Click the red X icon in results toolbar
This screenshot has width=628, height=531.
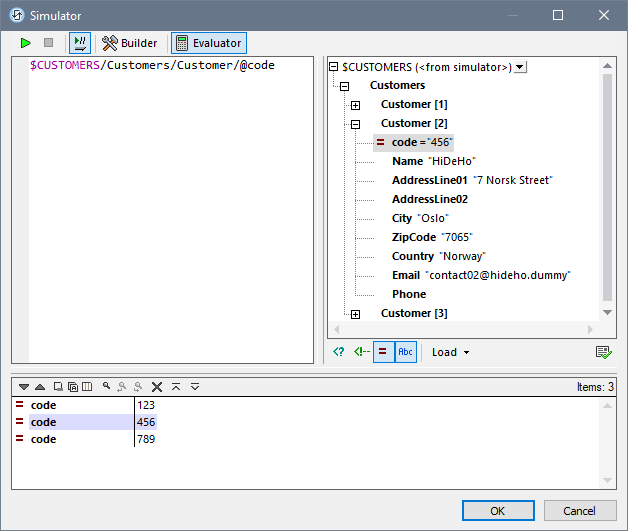(x=157, y=386)
